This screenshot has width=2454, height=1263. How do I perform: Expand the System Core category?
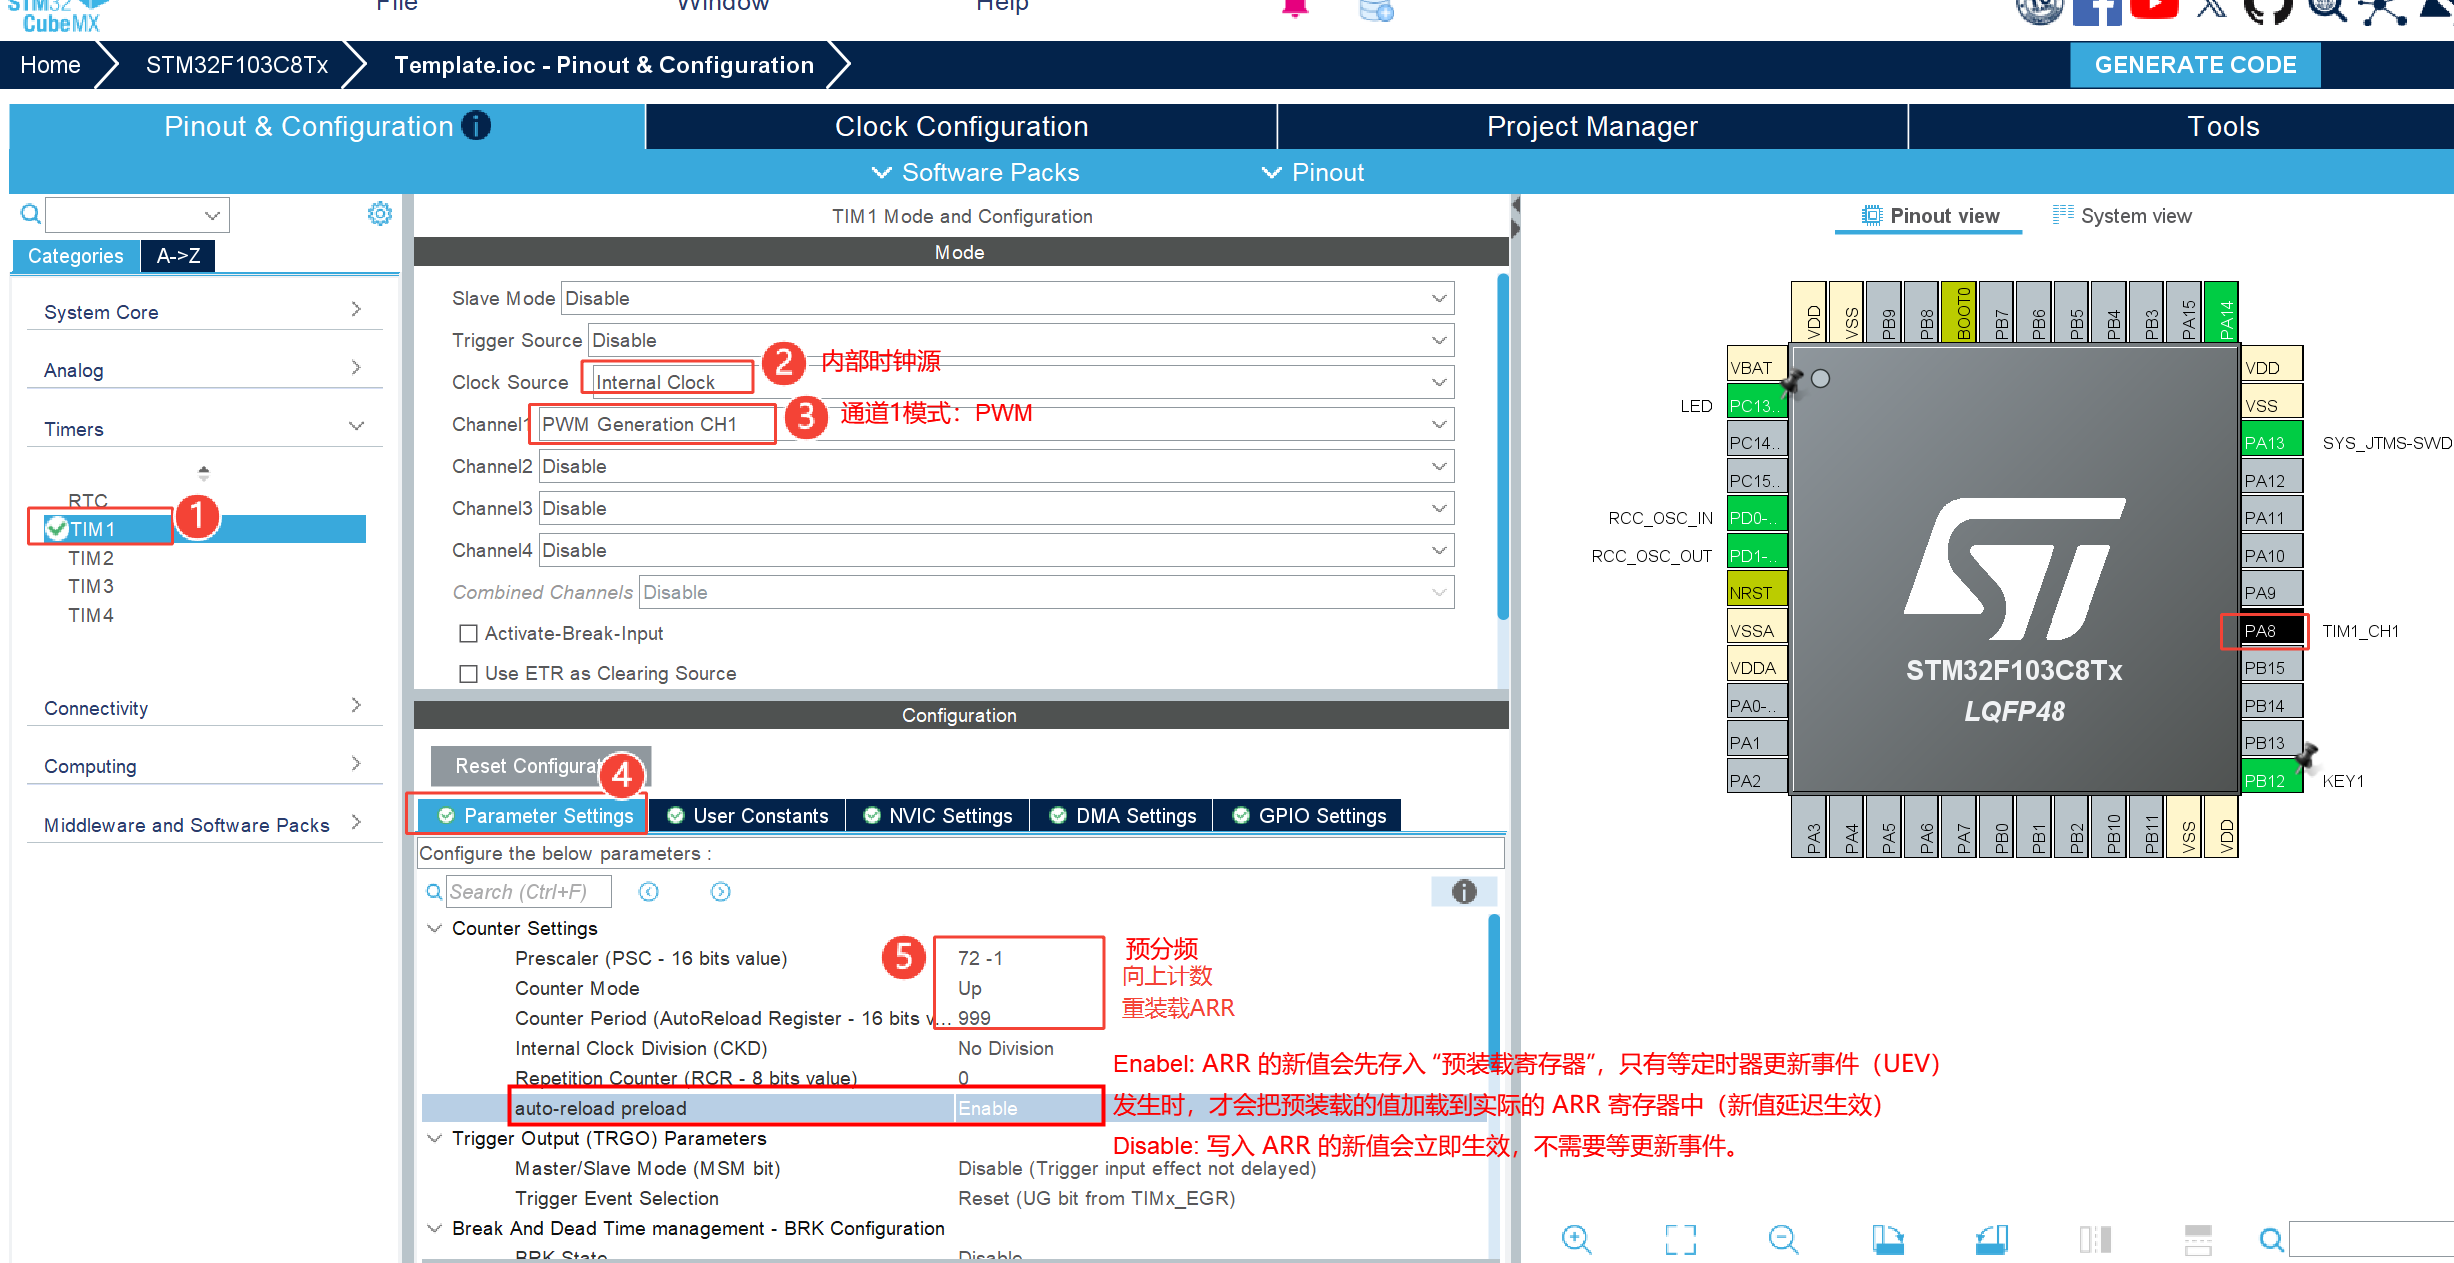(x=204, y=311)
